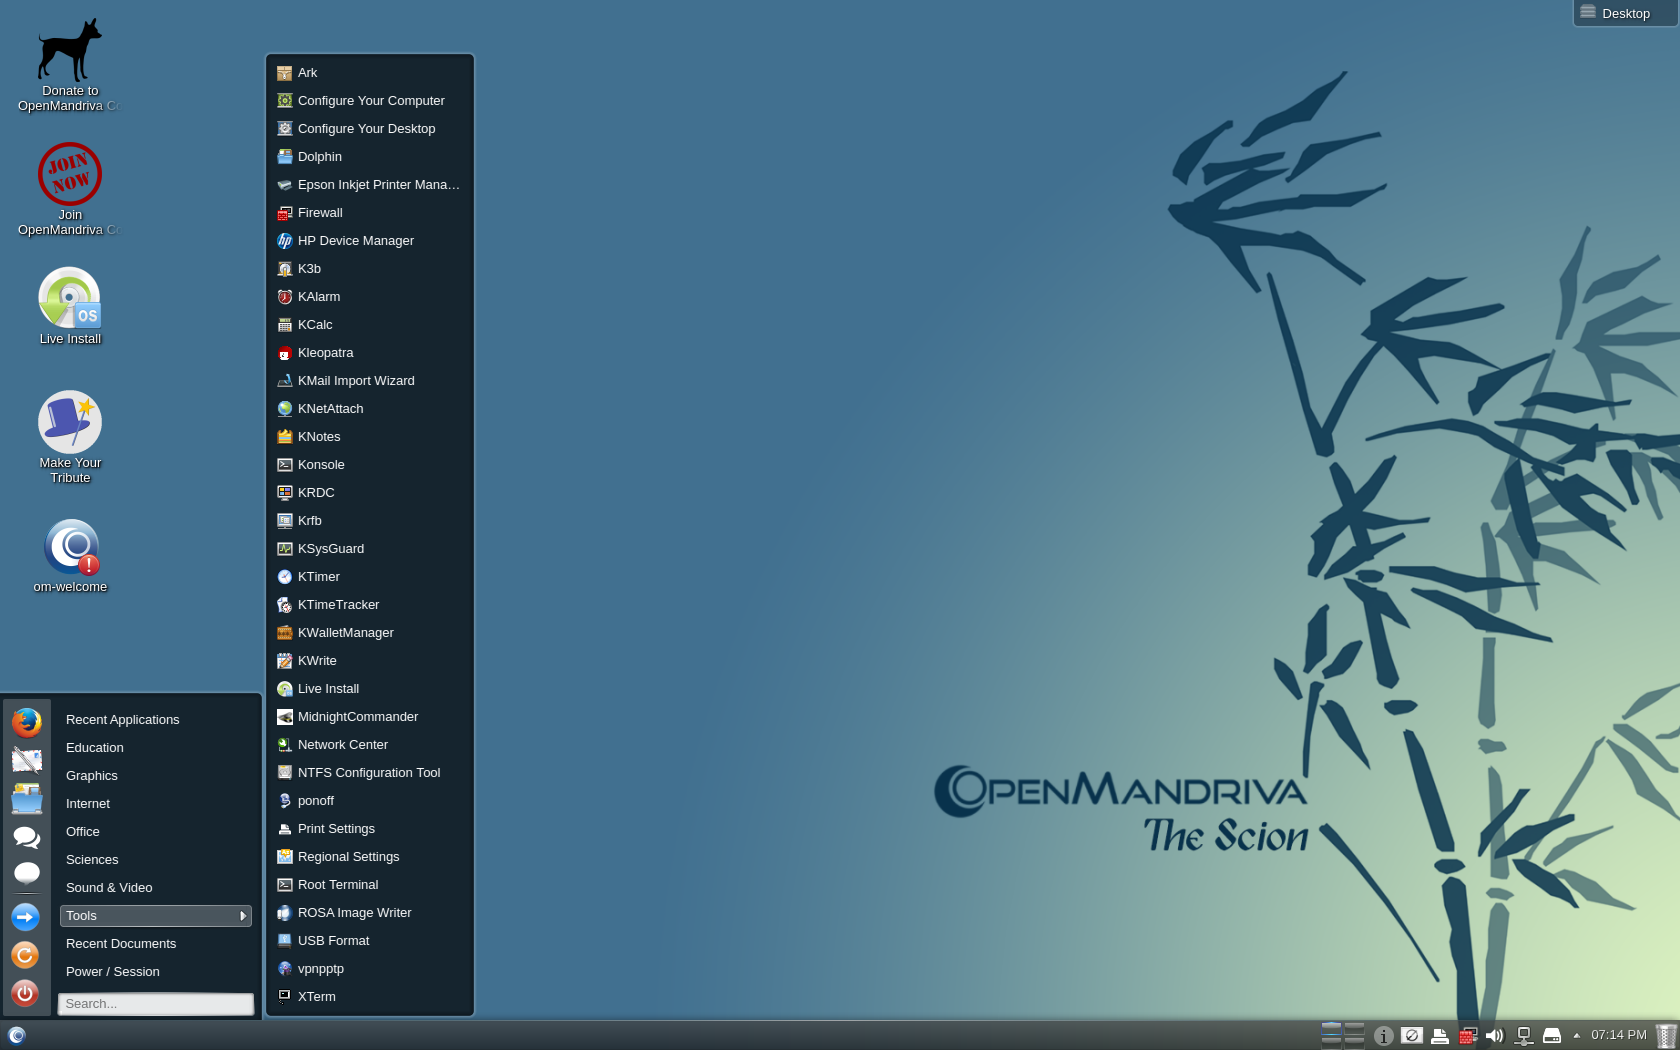Open the Graphics category
Image resolution: width=1680 pixels, height=1050 pixels.
tap(155, 776)
